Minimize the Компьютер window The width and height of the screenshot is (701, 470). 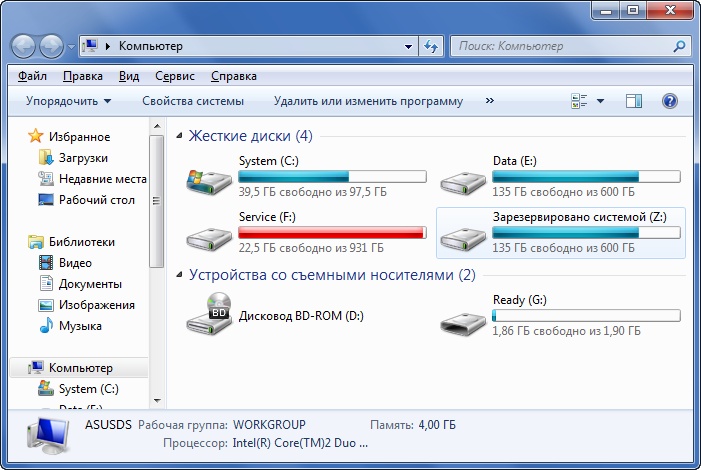coord(606,10)
